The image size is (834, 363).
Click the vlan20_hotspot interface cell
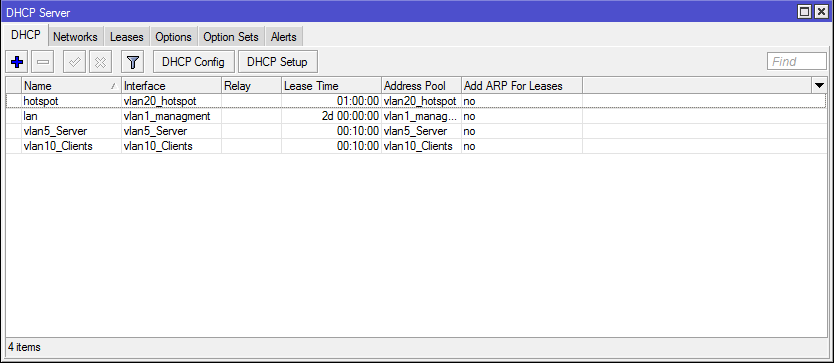click(171, 101)
